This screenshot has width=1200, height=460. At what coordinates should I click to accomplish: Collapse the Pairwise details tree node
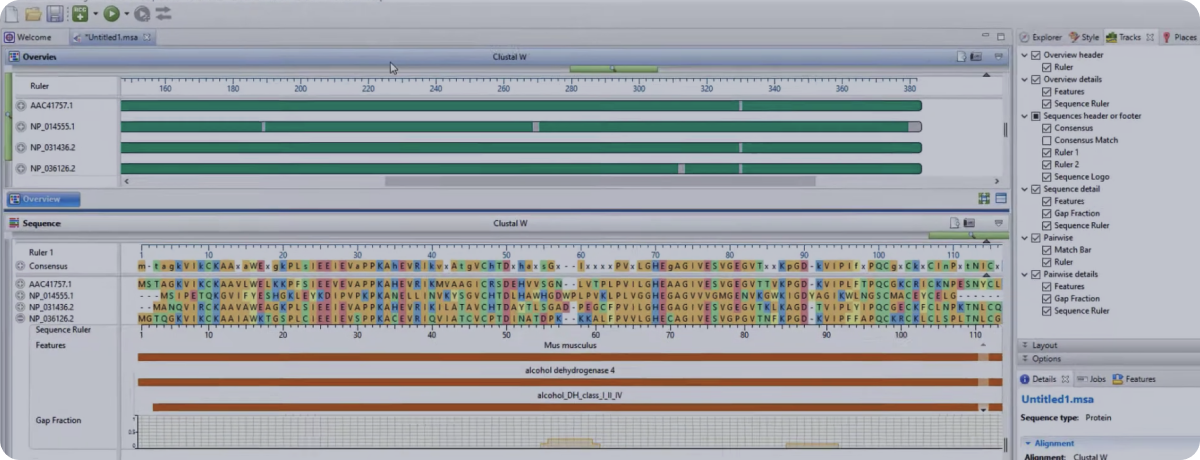[1024, 274]
